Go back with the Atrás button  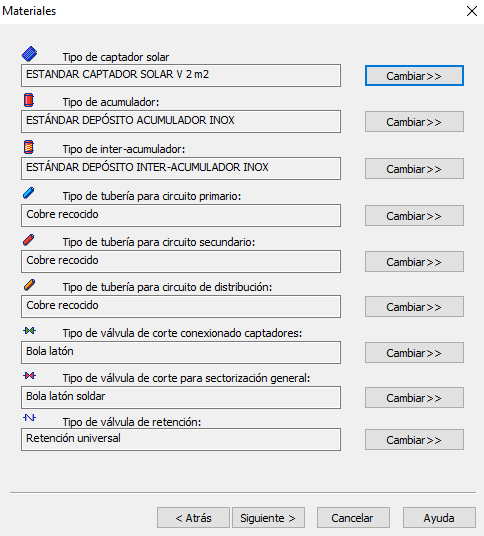click(193, 518)
